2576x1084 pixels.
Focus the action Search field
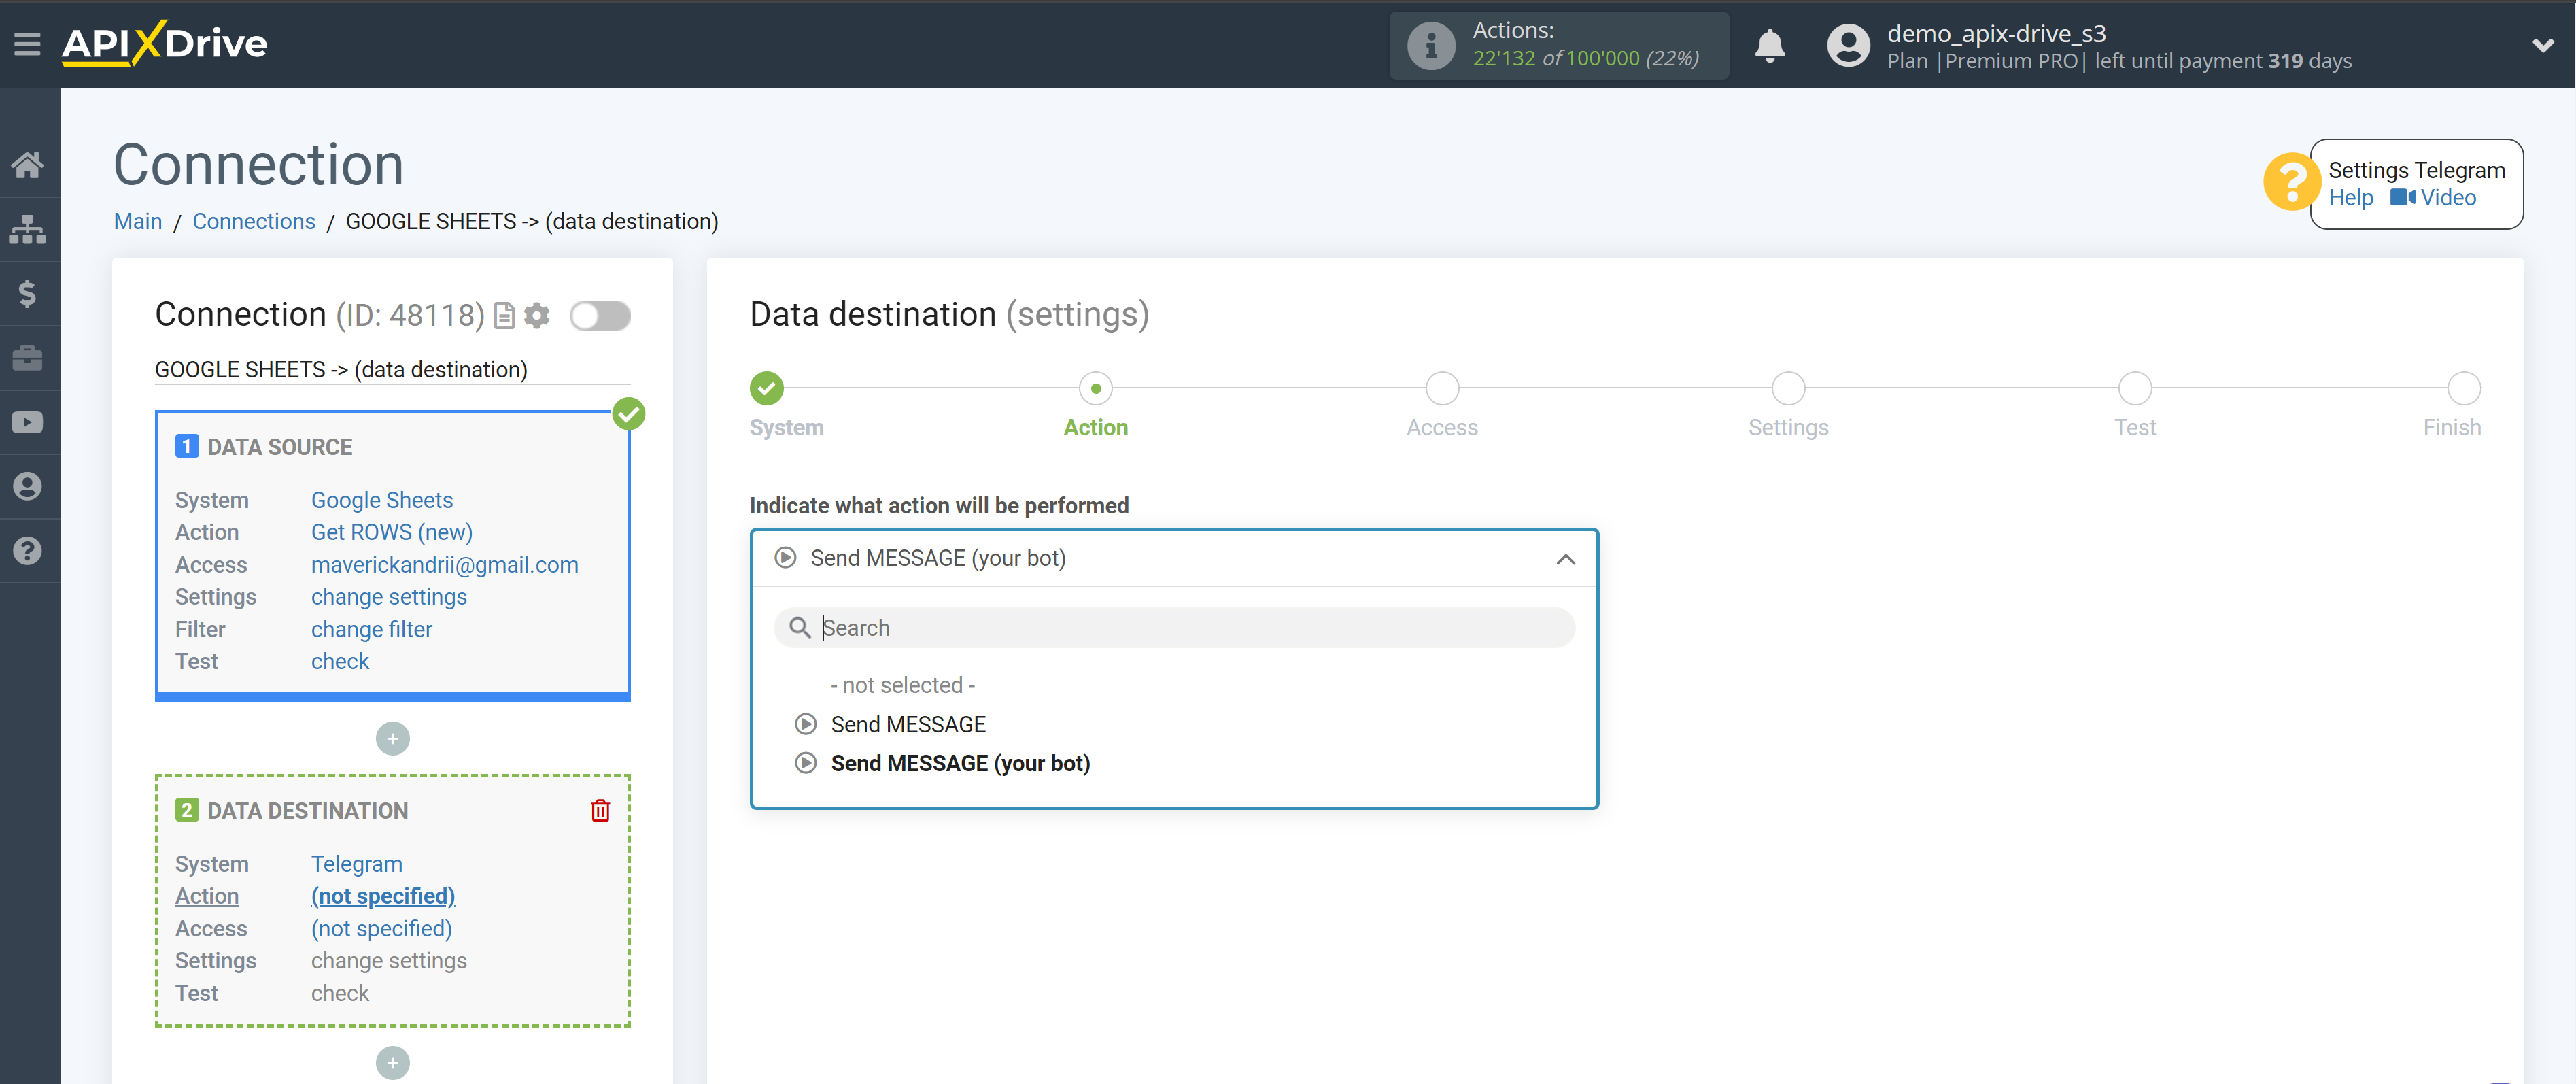[x=1174, y=628]
